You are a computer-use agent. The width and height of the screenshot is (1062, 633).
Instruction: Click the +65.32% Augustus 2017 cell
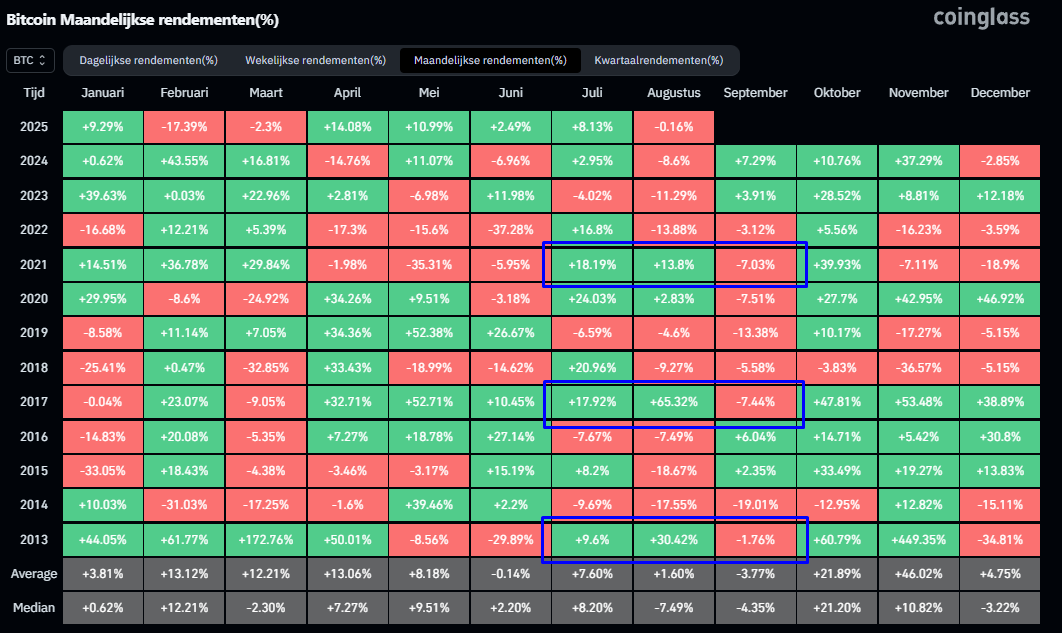[673, 402]
